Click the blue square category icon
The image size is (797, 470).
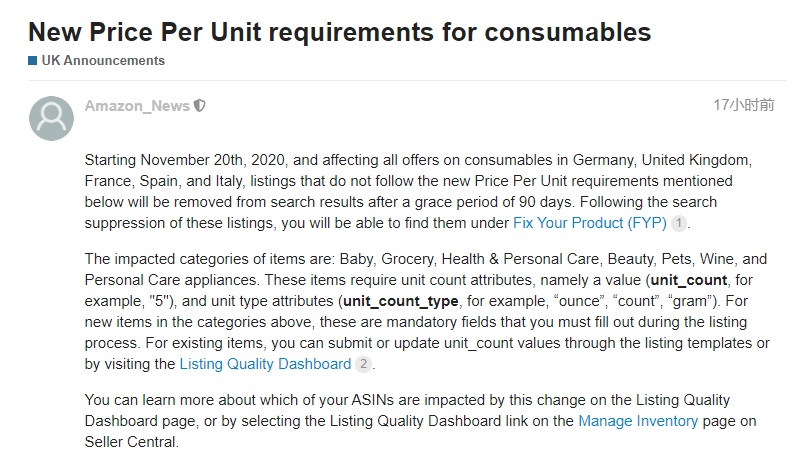33,61
